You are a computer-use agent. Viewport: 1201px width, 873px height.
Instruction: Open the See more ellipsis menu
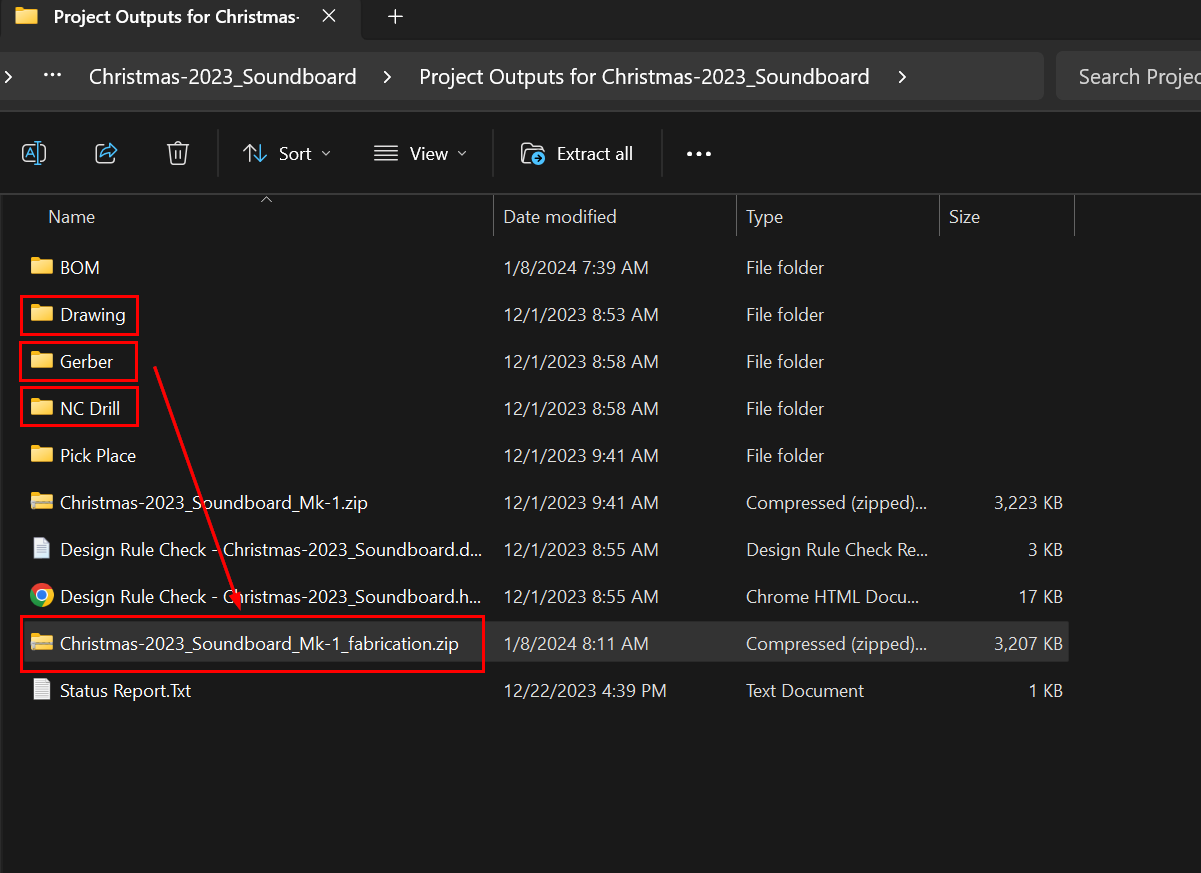pos(699,154)
